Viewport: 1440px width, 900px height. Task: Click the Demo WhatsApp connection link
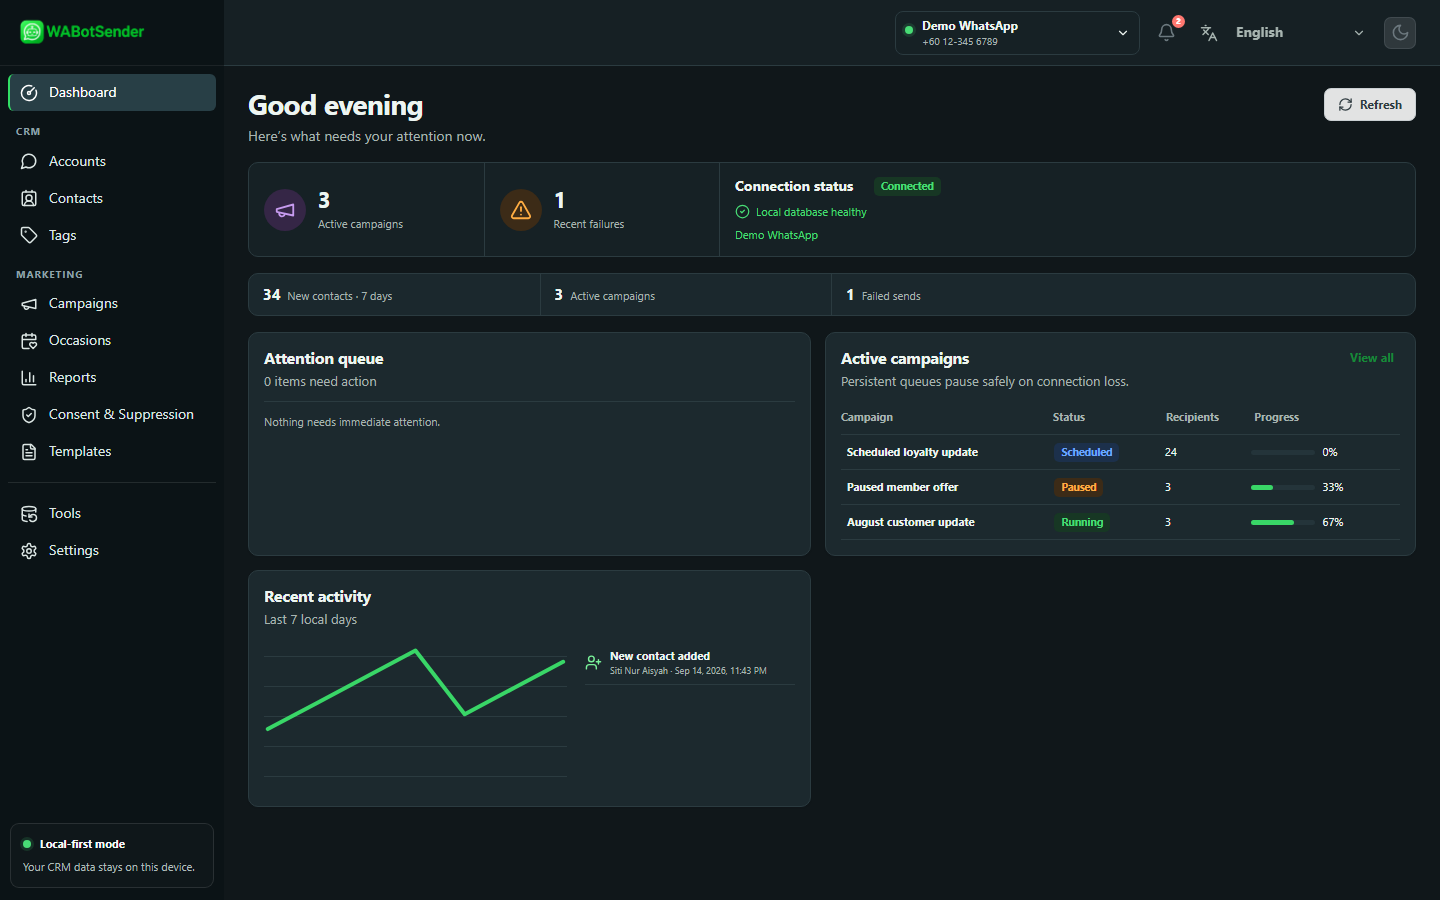click(x=776, y=235)
